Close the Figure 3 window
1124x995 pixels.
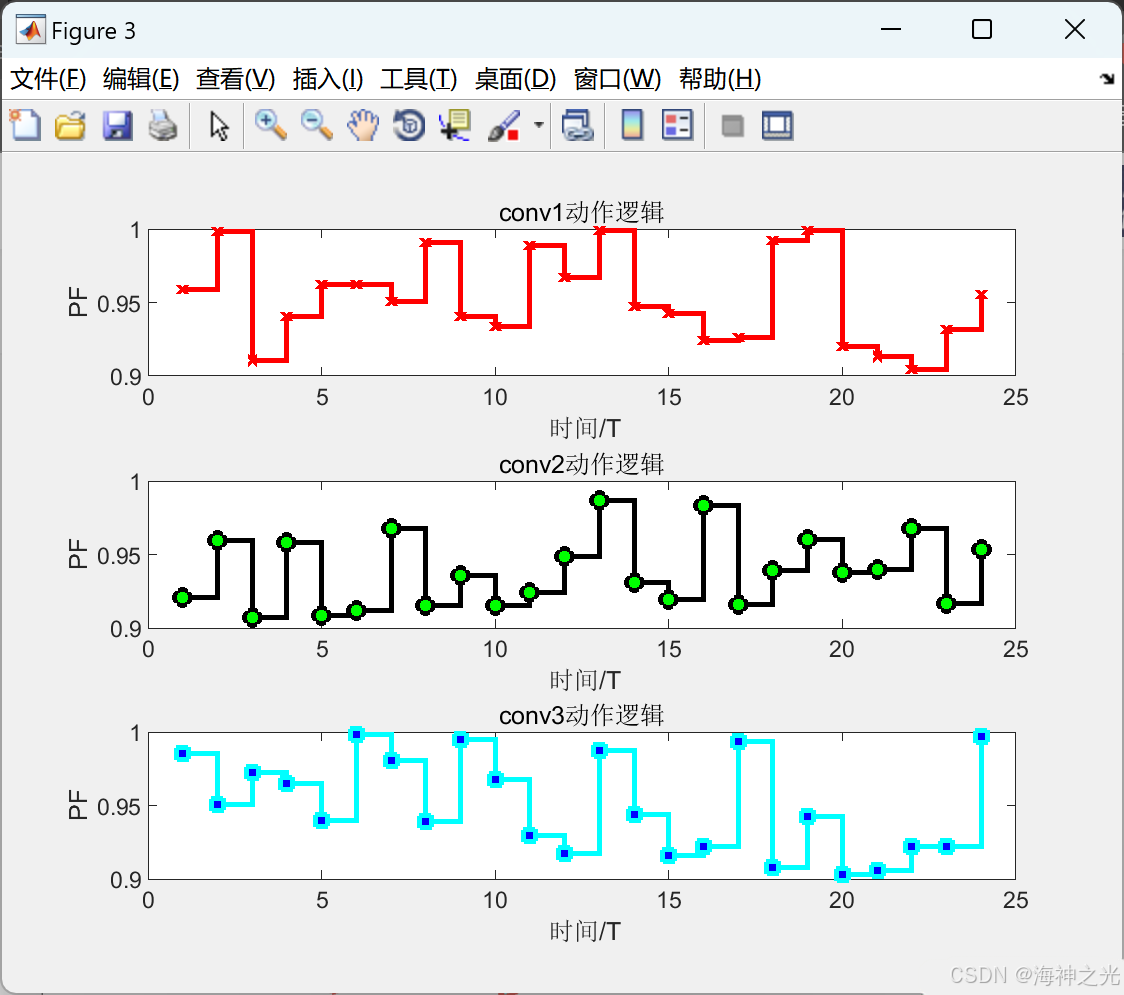click(x=1075, y=29)
